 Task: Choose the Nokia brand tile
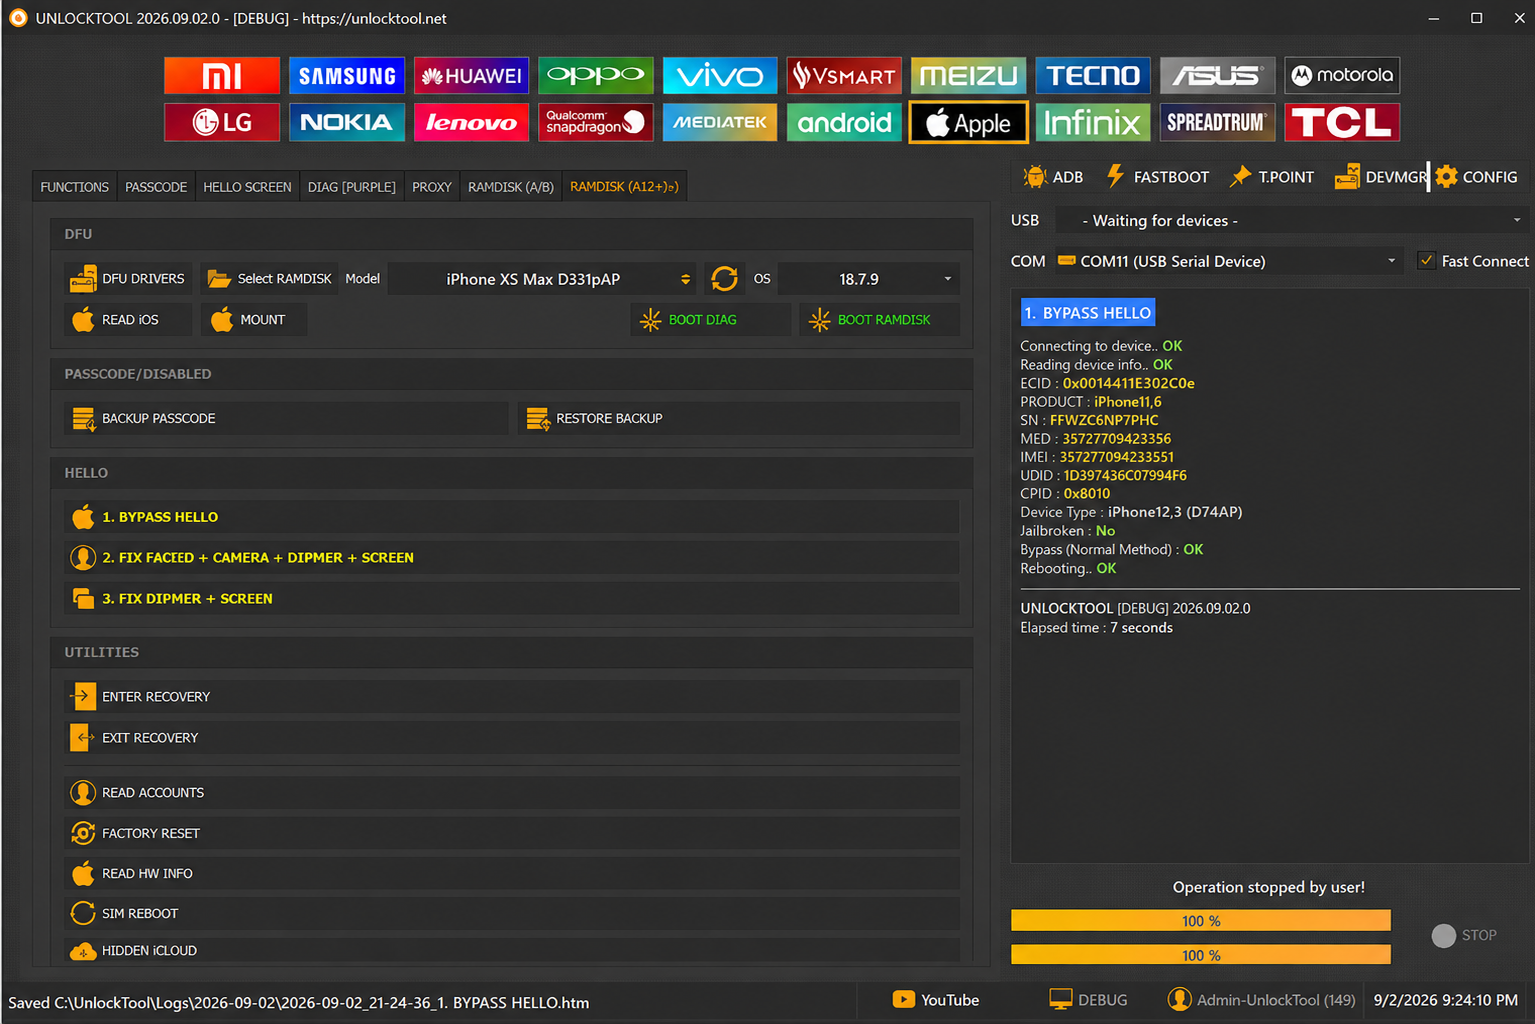[x=346, y=122]
